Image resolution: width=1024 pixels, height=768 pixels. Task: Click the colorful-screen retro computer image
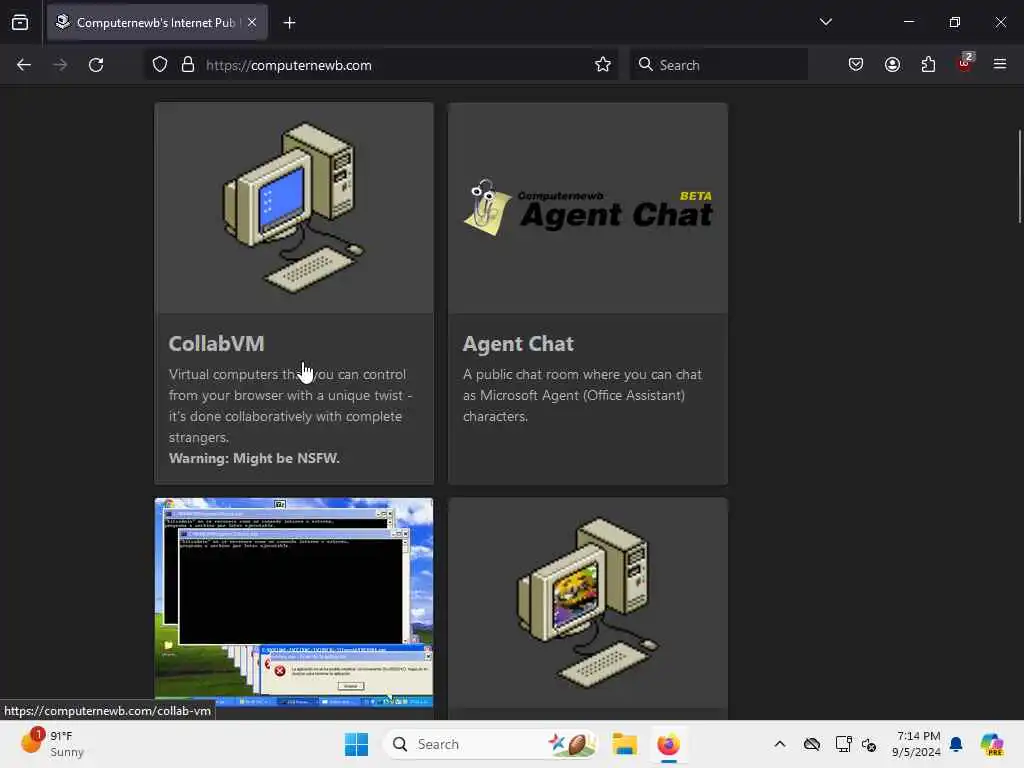click(588, 603)
